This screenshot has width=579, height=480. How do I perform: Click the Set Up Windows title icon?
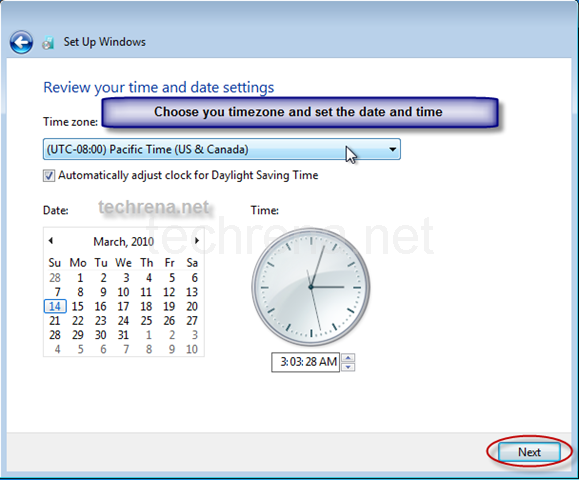click(48, 42)
